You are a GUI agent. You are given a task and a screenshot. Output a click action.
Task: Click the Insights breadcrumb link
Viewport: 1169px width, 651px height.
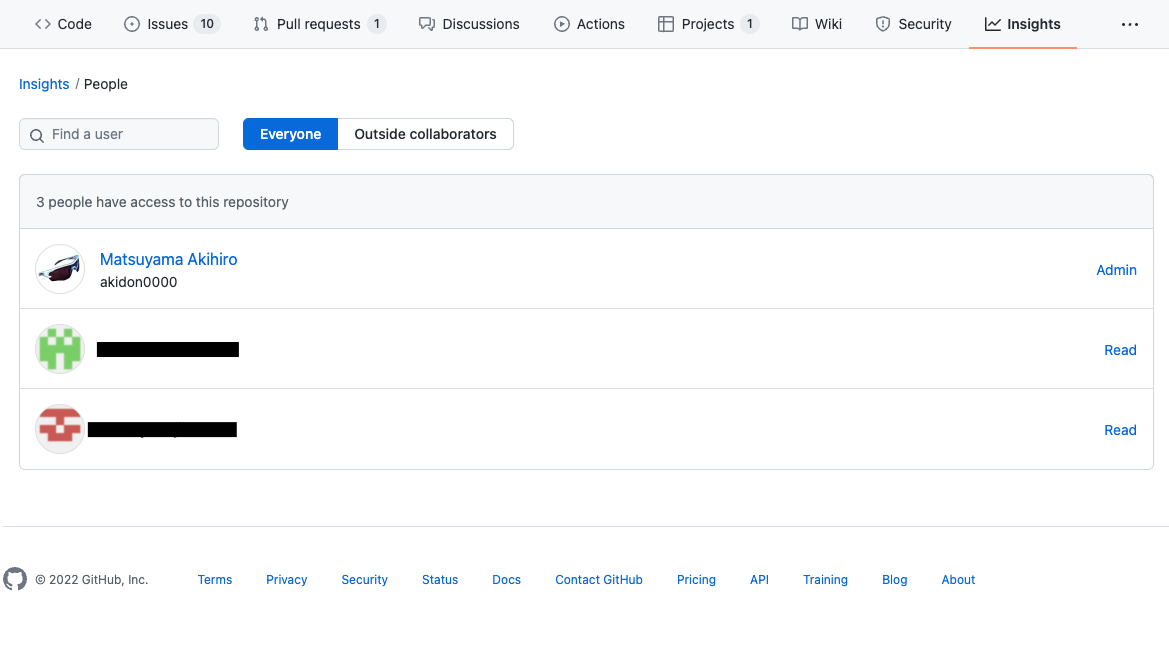pyautogui.click(x=44, y=84)
